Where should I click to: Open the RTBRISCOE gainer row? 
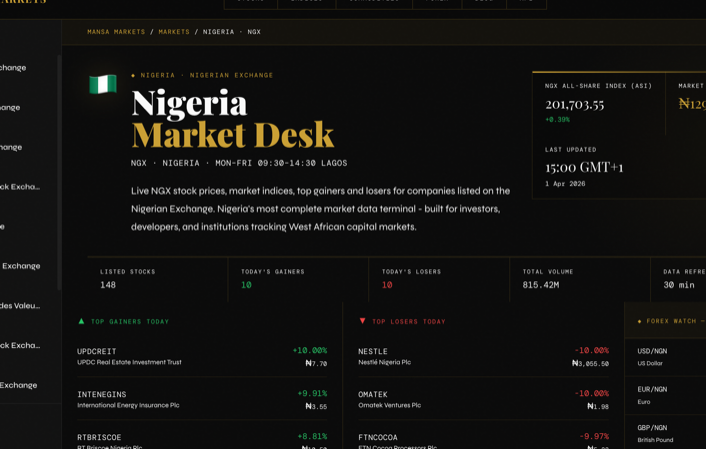pos(202,441)
